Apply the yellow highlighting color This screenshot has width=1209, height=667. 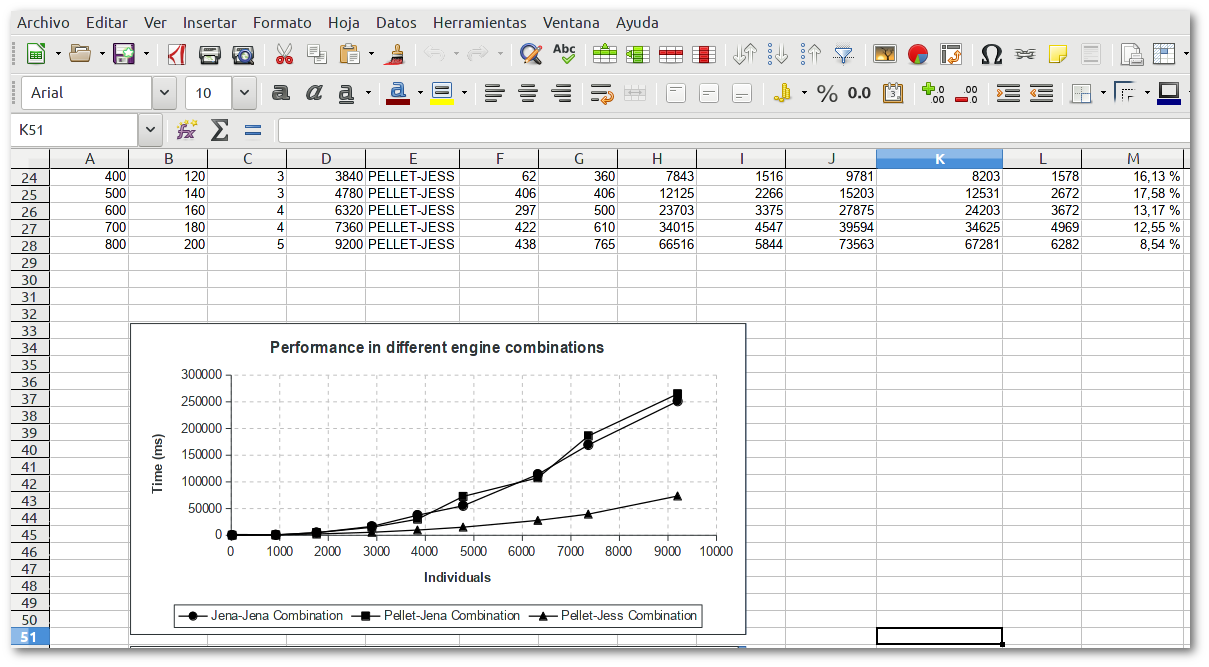click(x=443, y=93)
